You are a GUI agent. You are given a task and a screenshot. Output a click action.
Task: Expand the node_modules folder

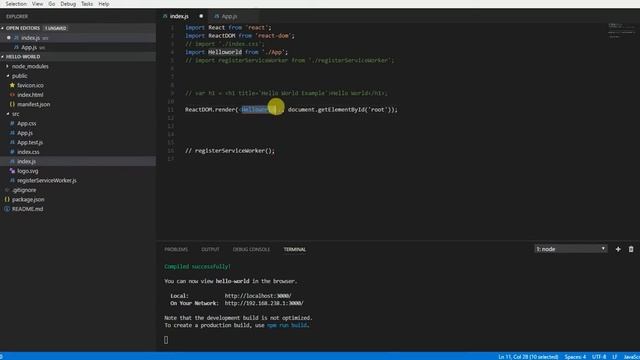(30, 66)
